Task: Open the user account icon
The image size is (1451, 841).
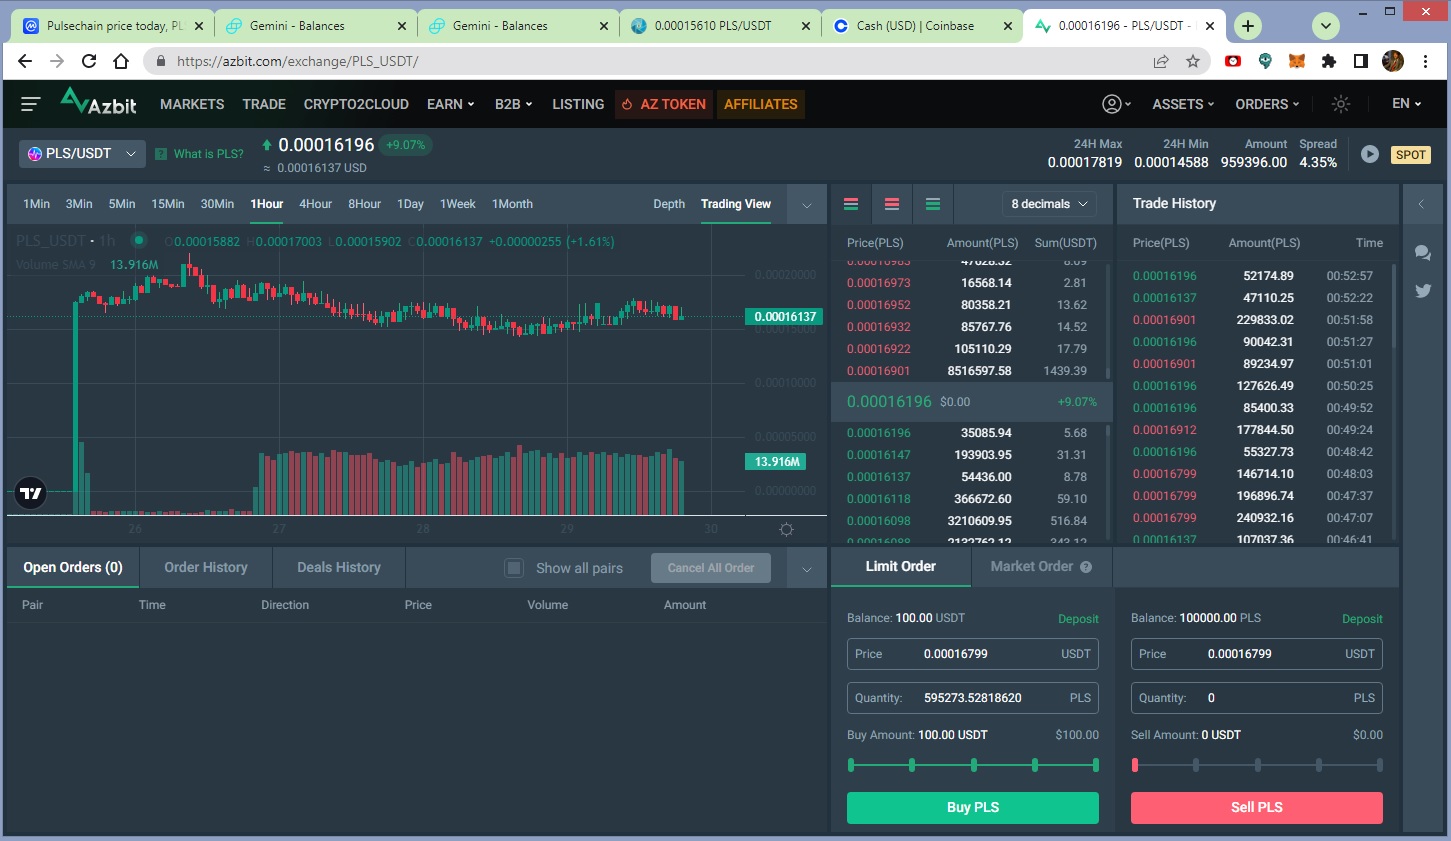Action: 1111,104
